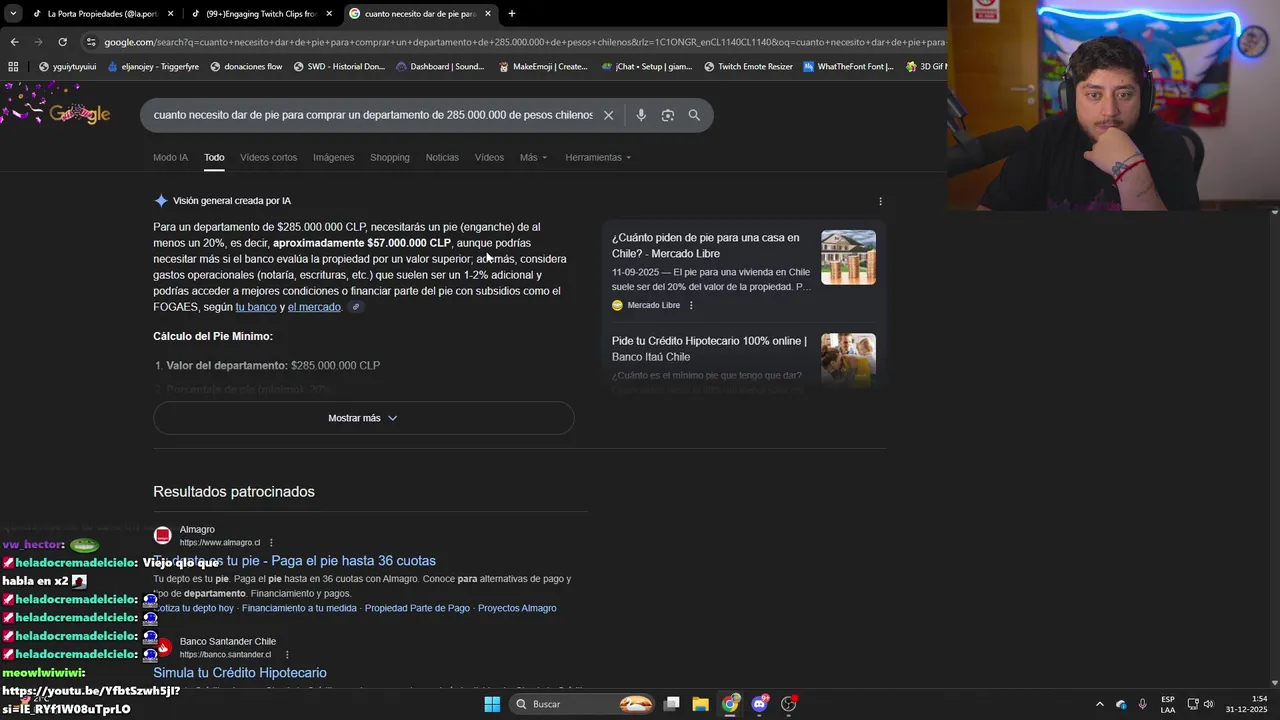Open 'WhatTheFont Font' bookmark
This screenshot has width=1280, height=720.
[x=848, y=67]
